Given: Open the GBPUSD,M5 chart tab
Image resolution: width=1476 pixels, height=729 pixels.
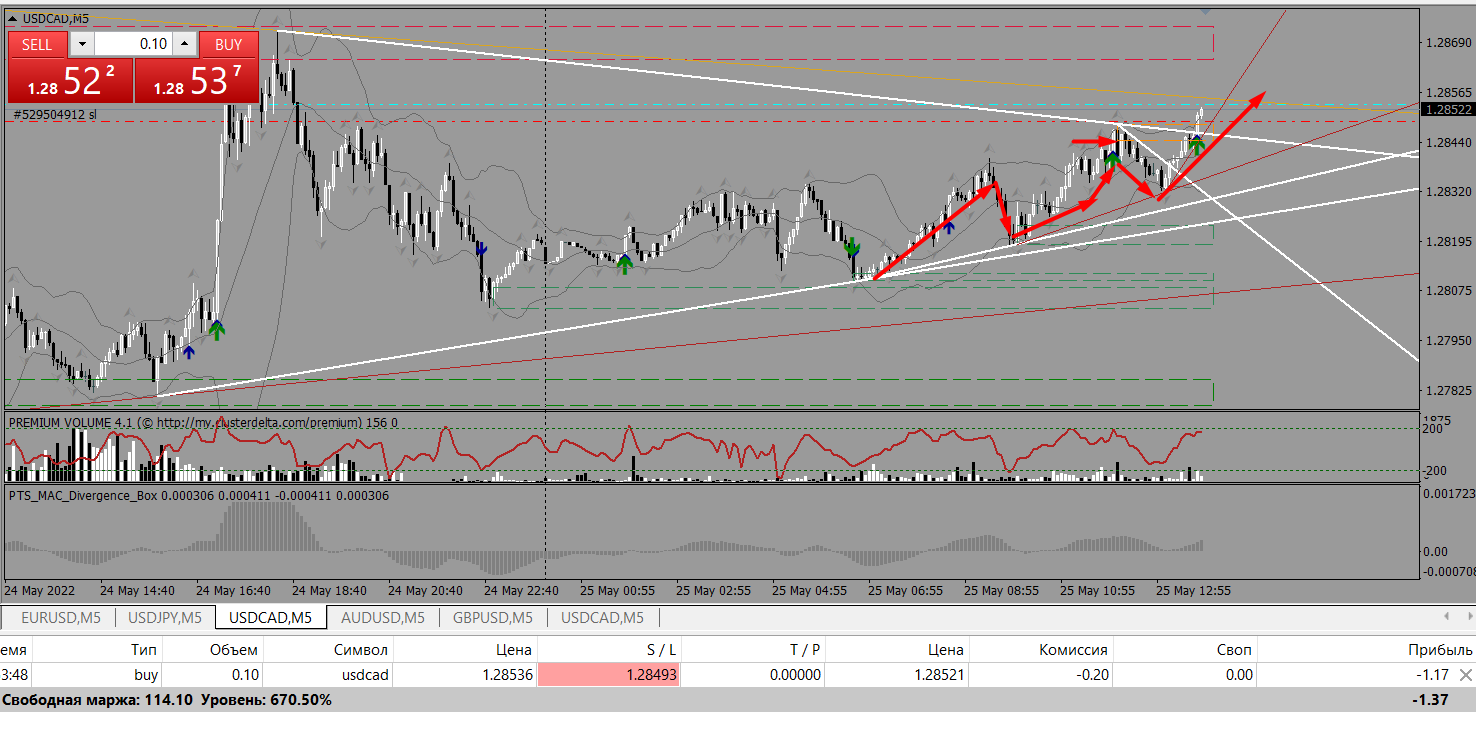Looking at the screenshot, I should (492, 617).
